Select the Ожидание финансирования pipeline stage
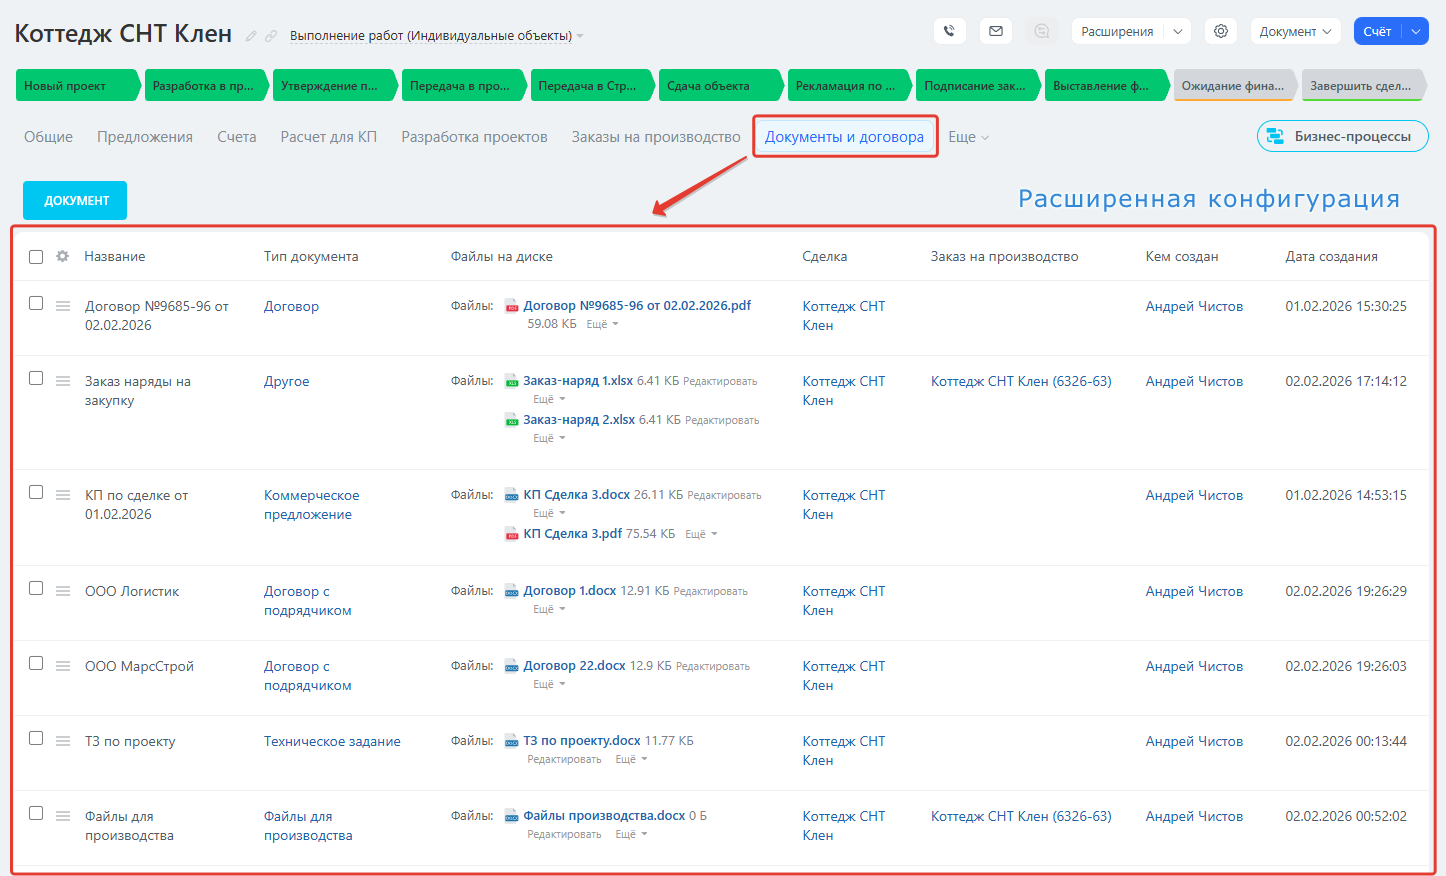This screenshot has height=876, width=1446. click(x=1233, y=86)
